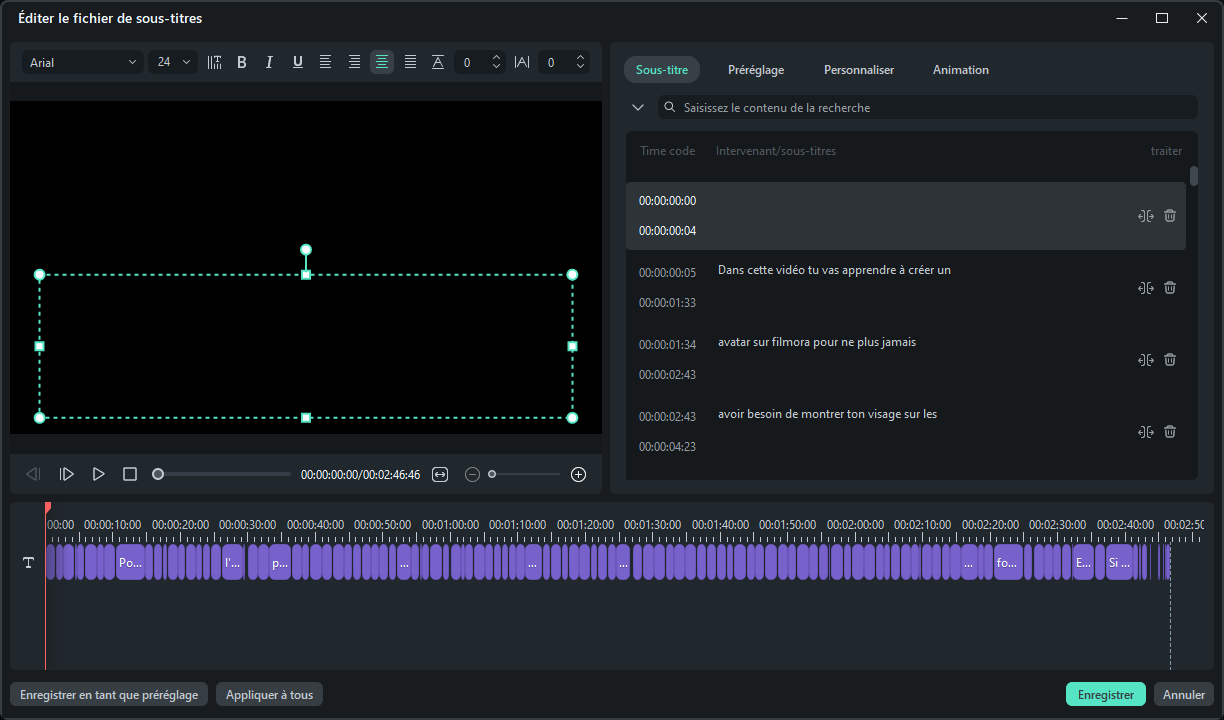Select the 'Po...' subtitle clip in timeline

pyautogui.click(x=131, y=562)
